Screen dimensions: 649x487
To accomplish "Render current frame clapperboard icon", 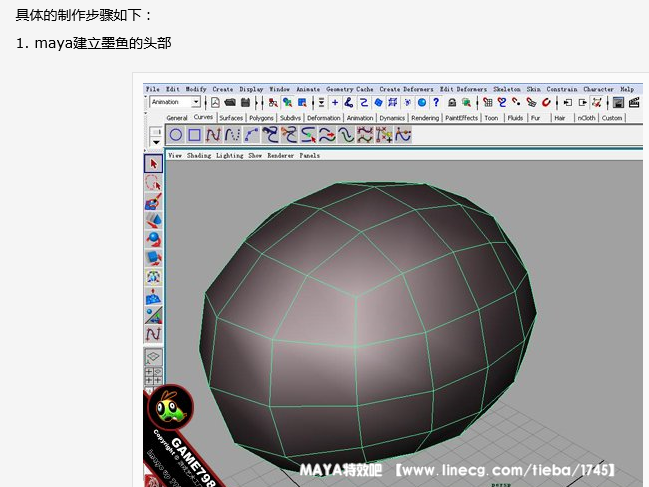I will (634, 102).
